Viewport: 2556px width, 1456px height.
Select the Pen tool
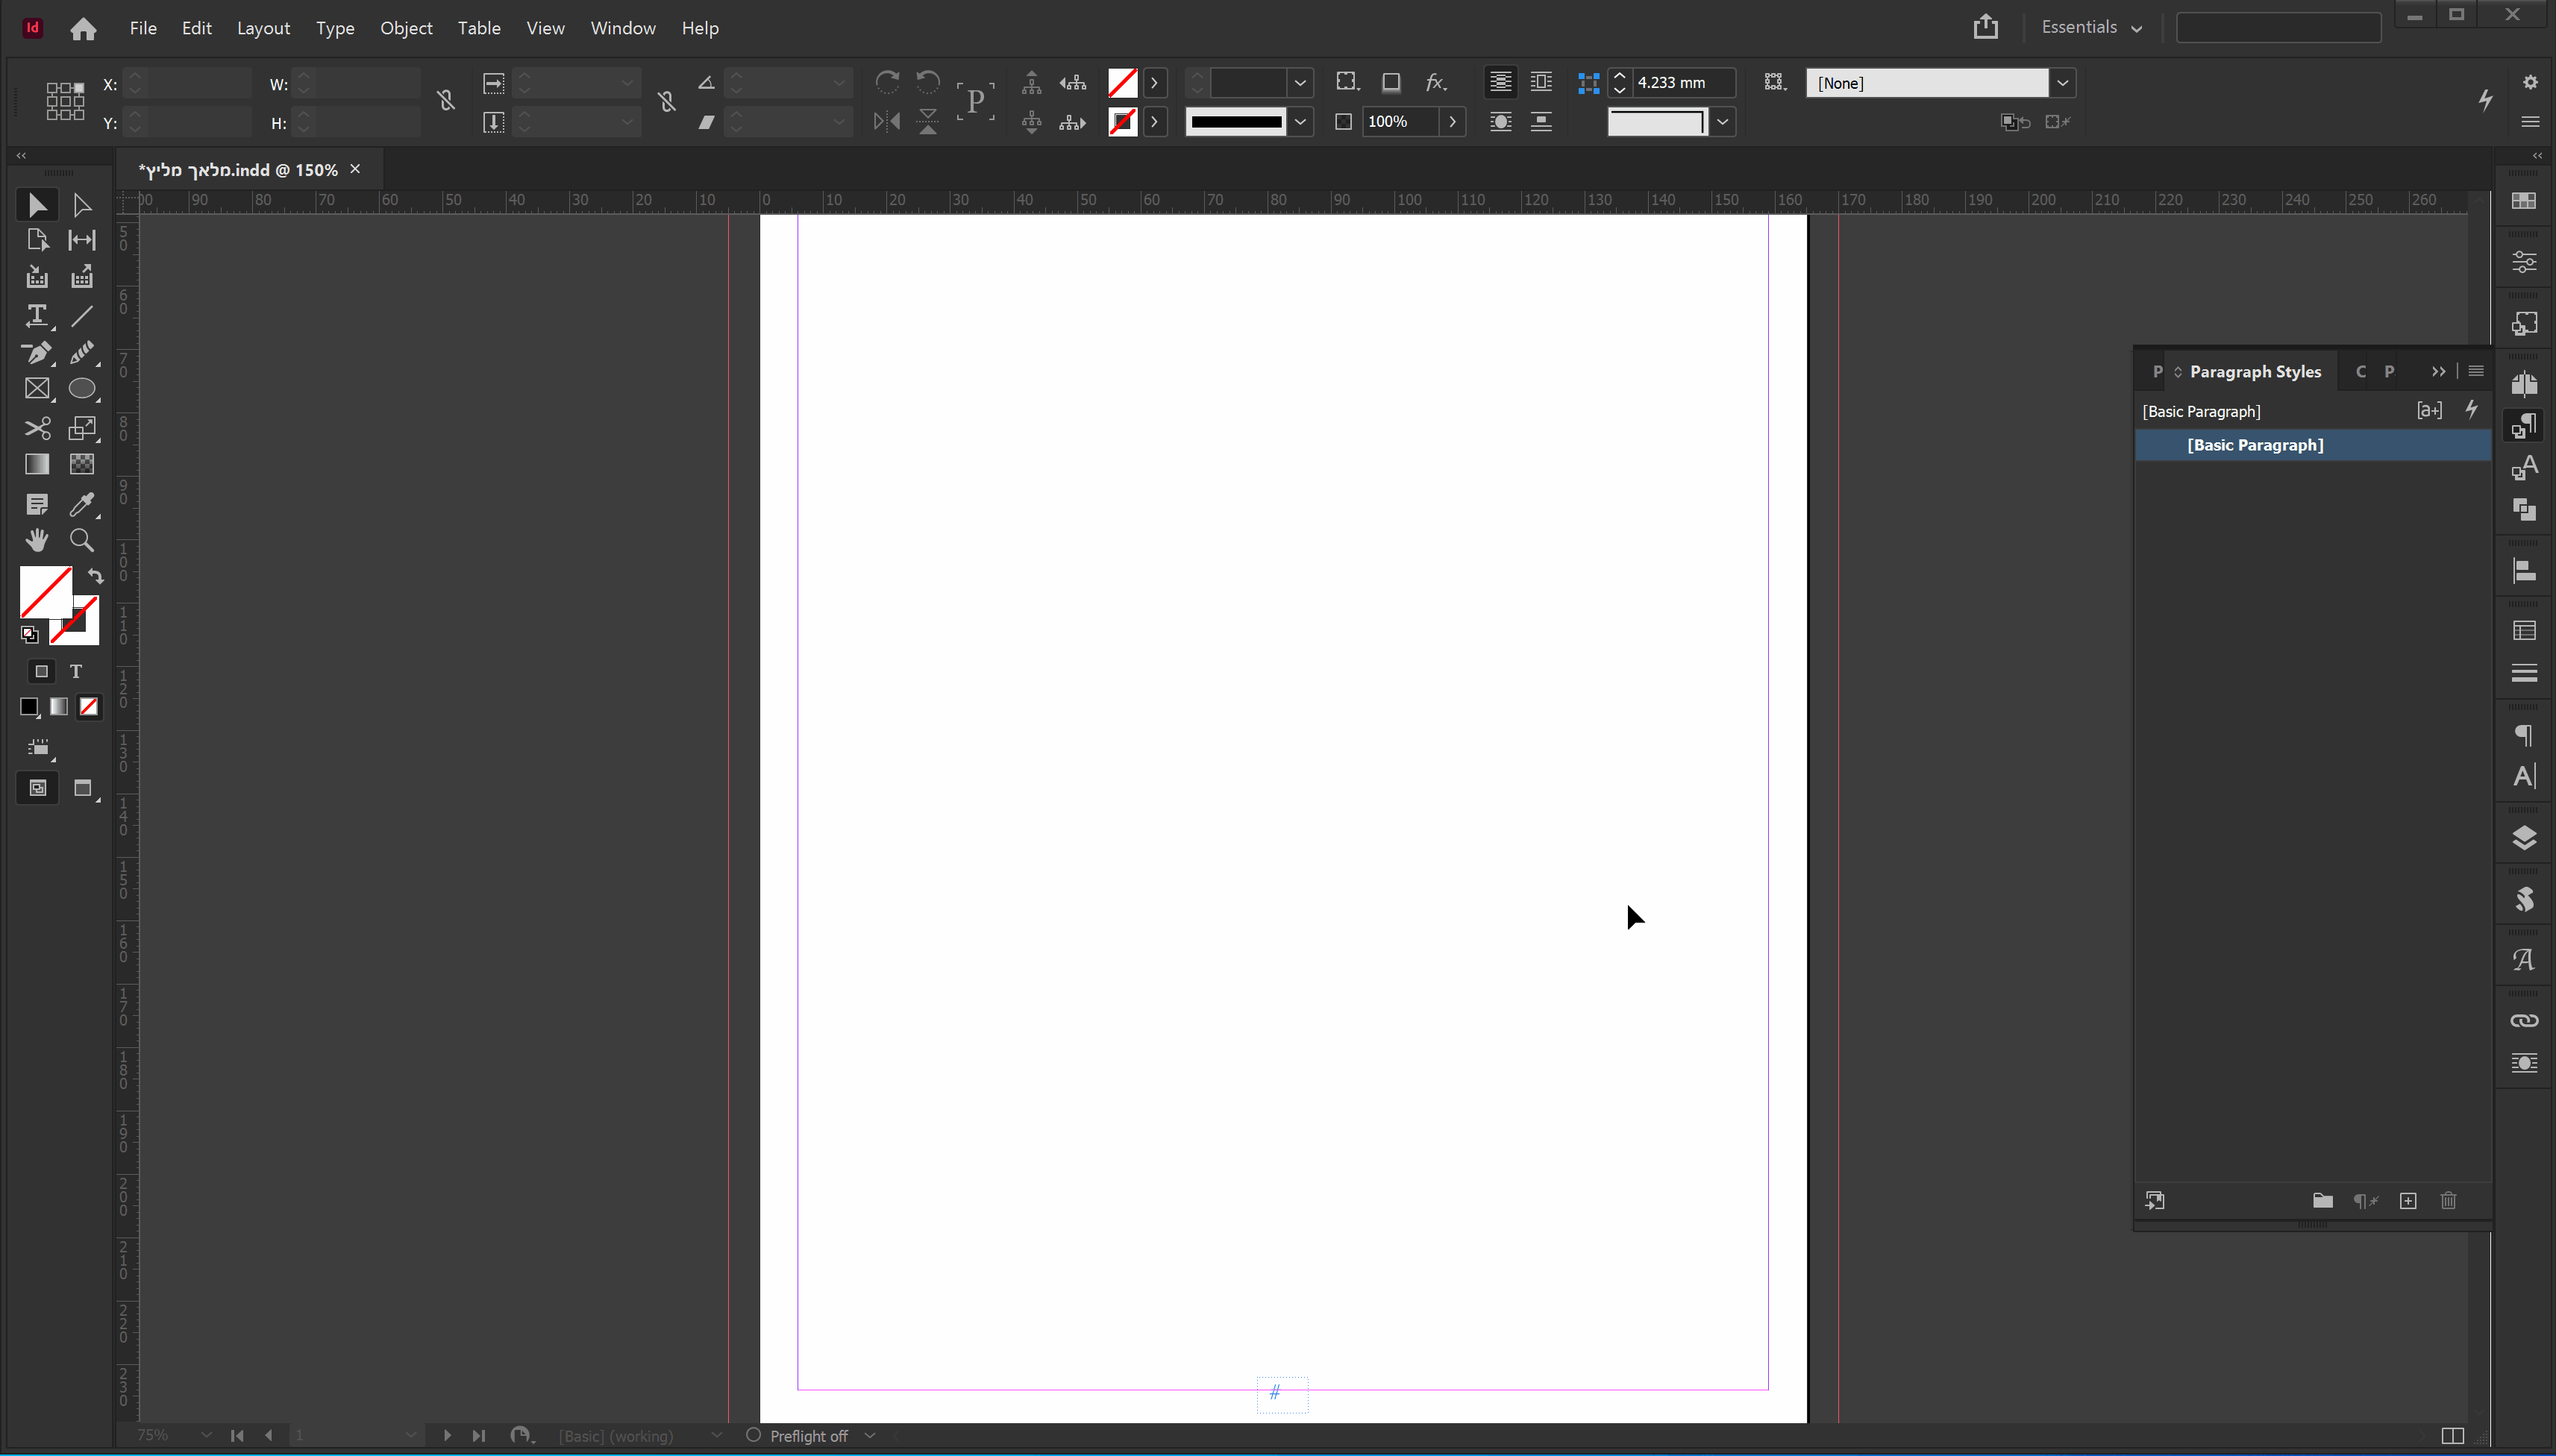click(37, 353)
